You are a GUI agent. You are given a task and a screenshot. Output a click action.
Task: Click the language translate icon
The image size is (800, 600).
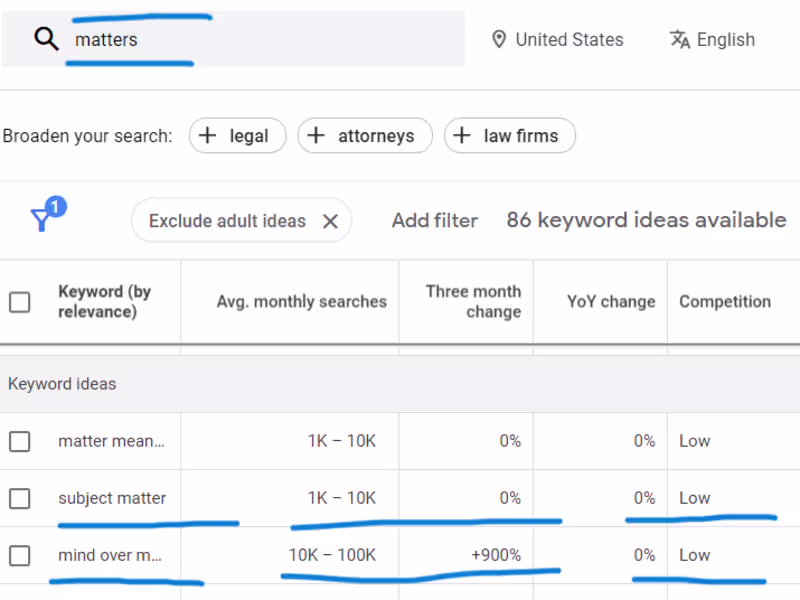[680, 40]
